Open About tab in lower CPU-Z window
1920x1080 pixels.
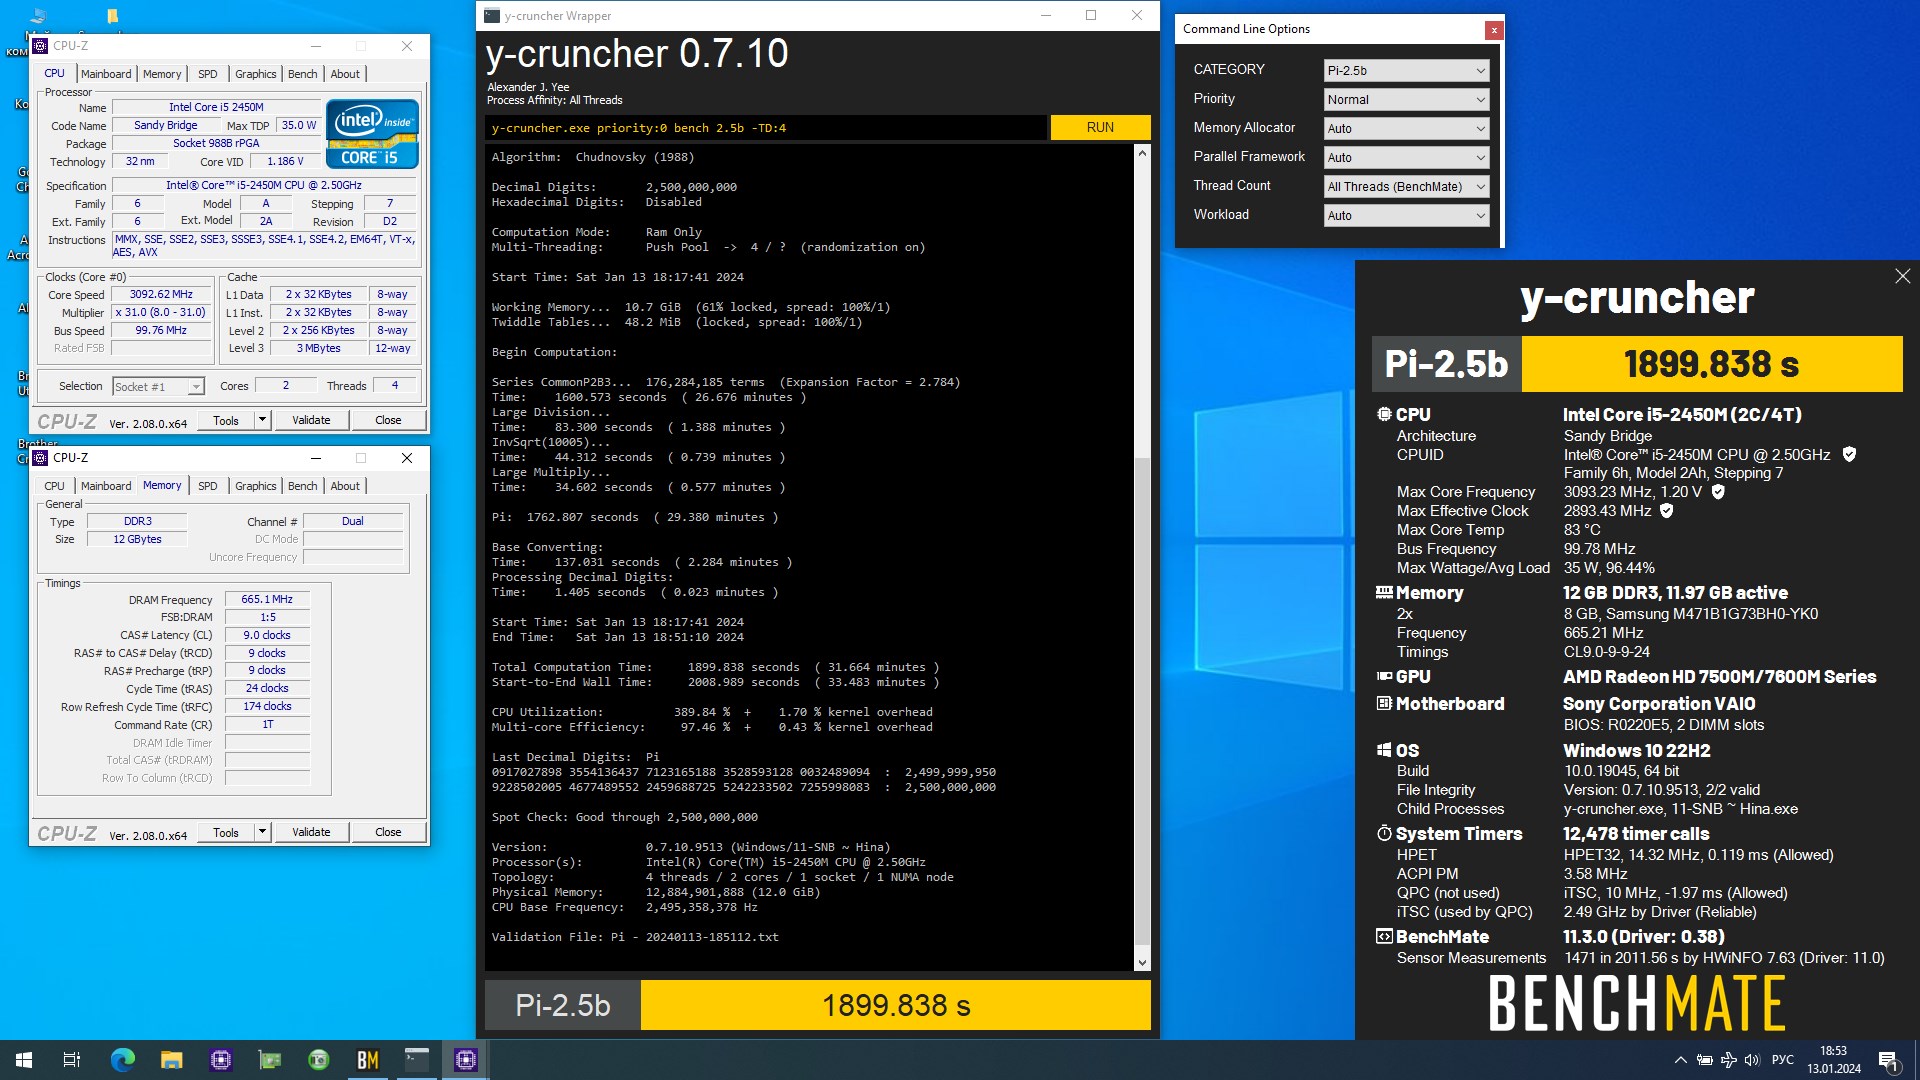pos(345,486)
